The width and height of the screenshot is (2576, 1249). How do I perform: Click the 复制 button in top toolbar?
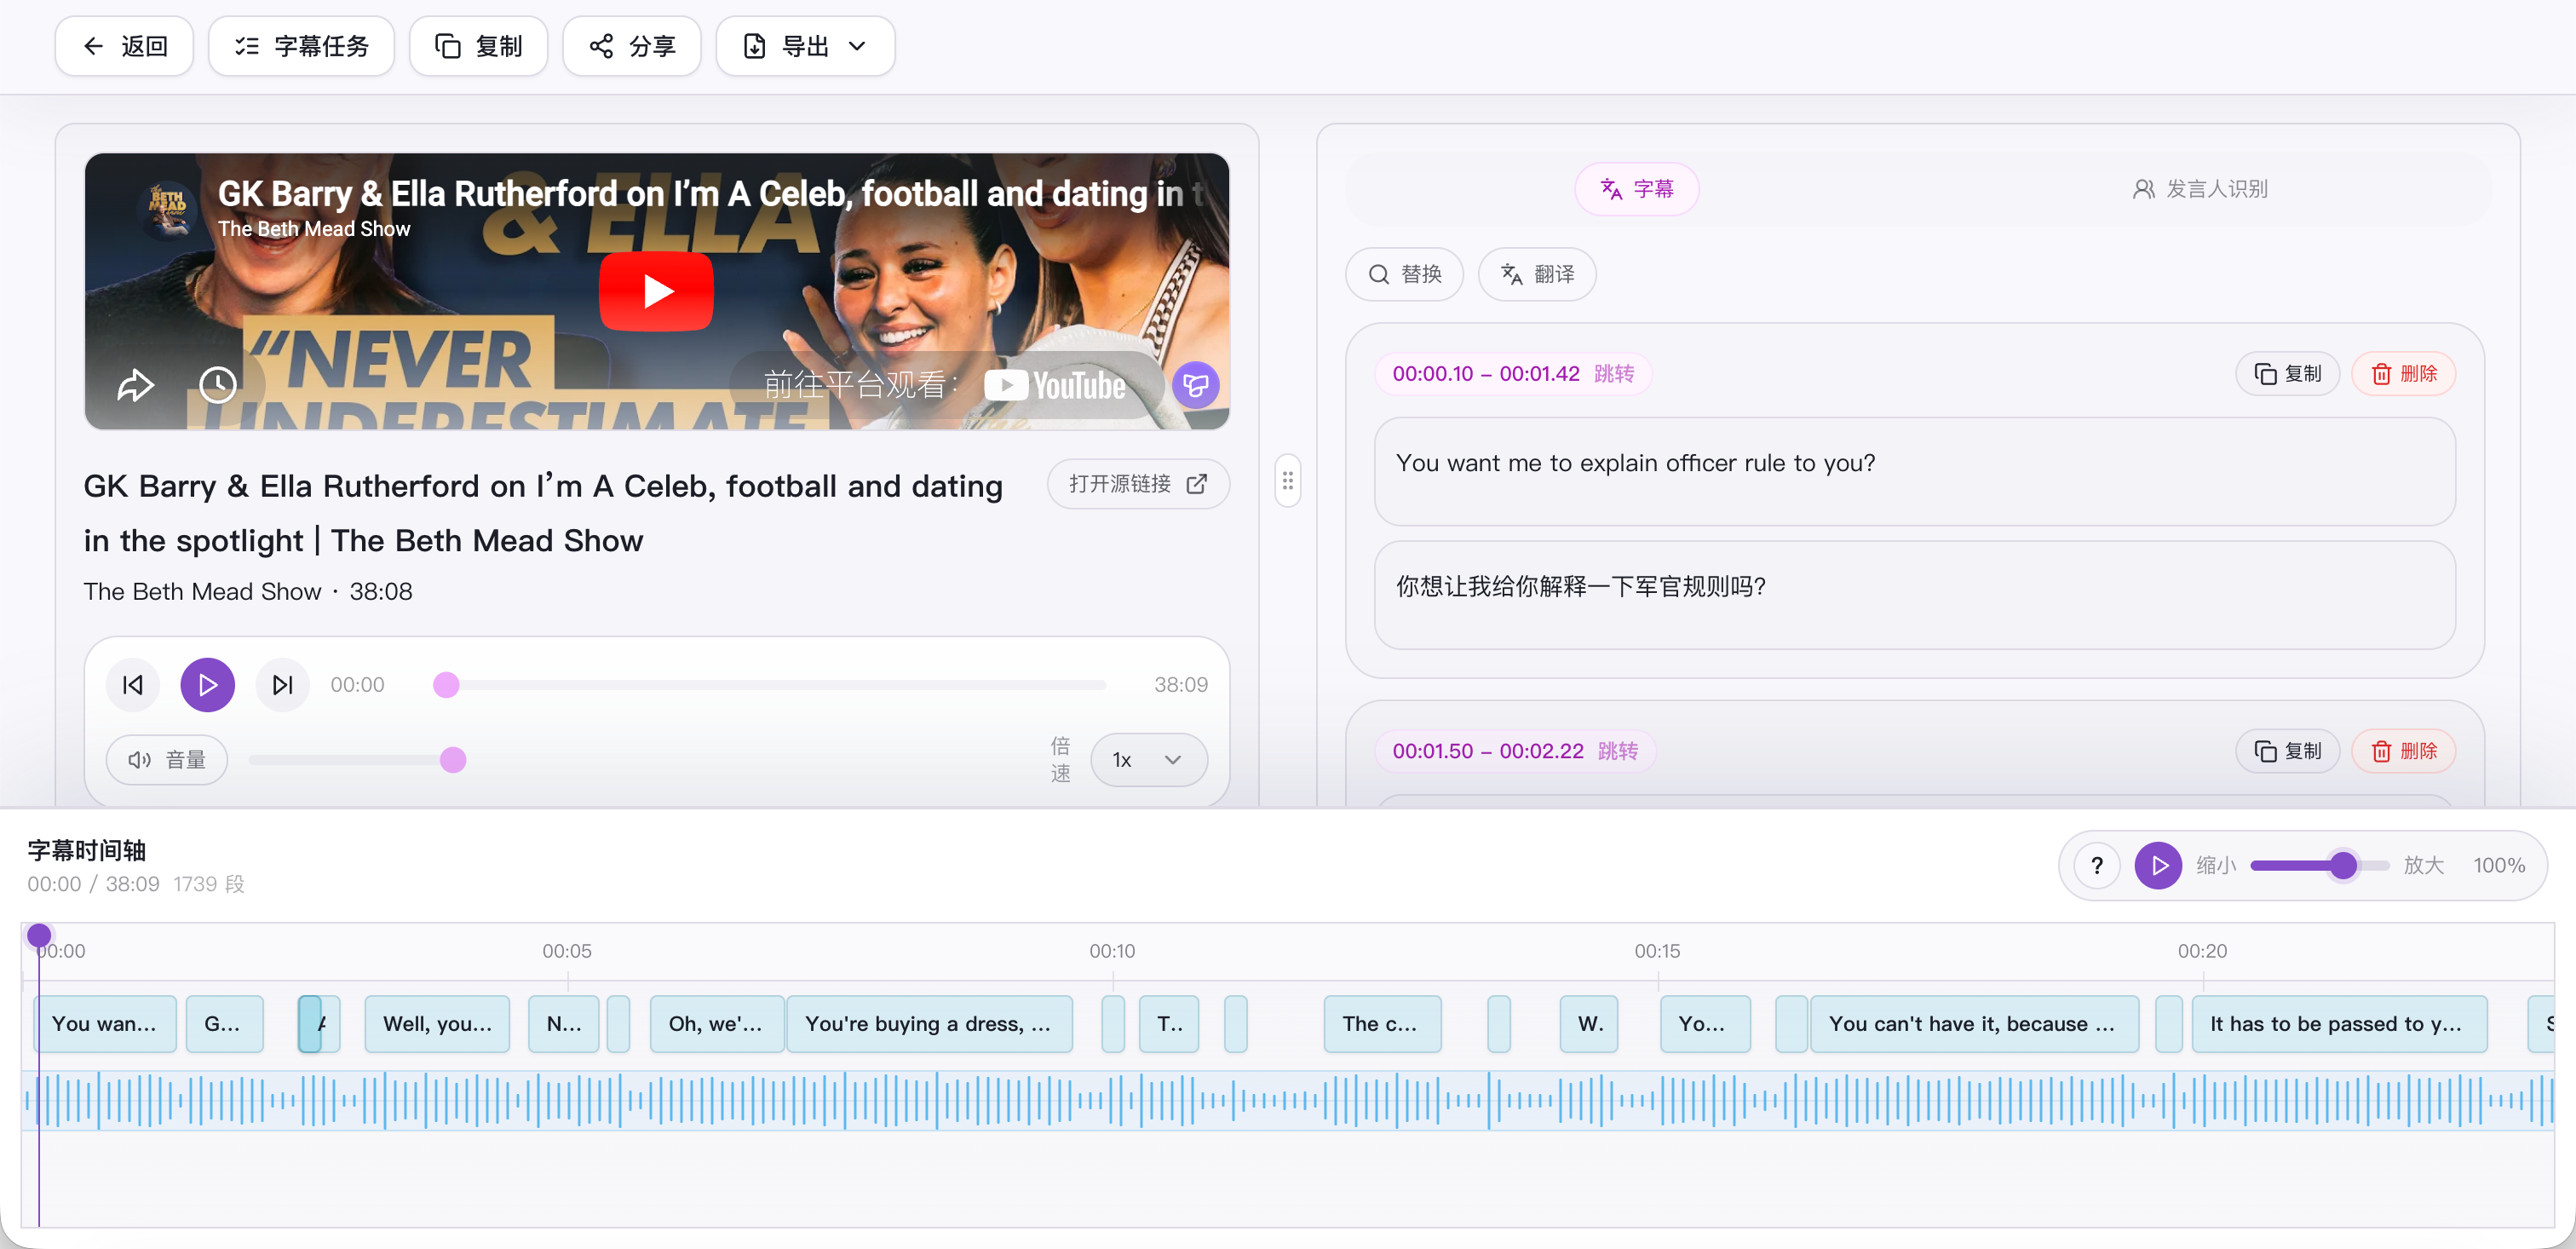(478, 46)
